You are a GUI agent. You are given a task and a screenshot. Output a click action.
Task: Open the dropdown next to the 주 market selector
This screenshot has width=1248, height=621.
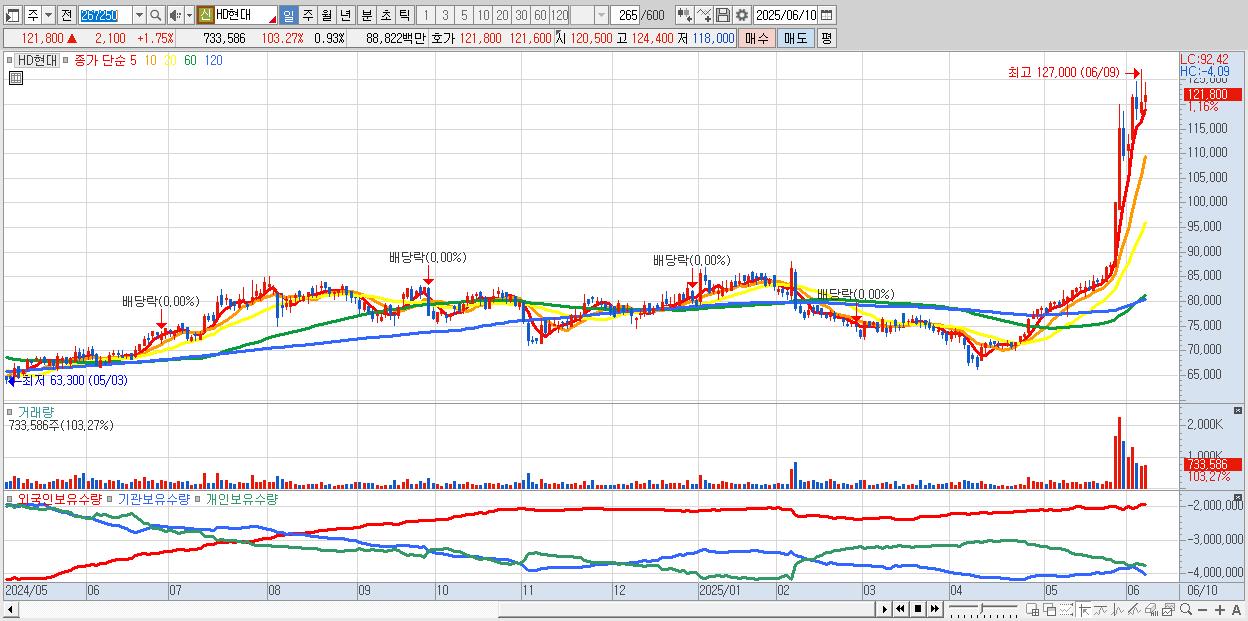tap(48, 15)
